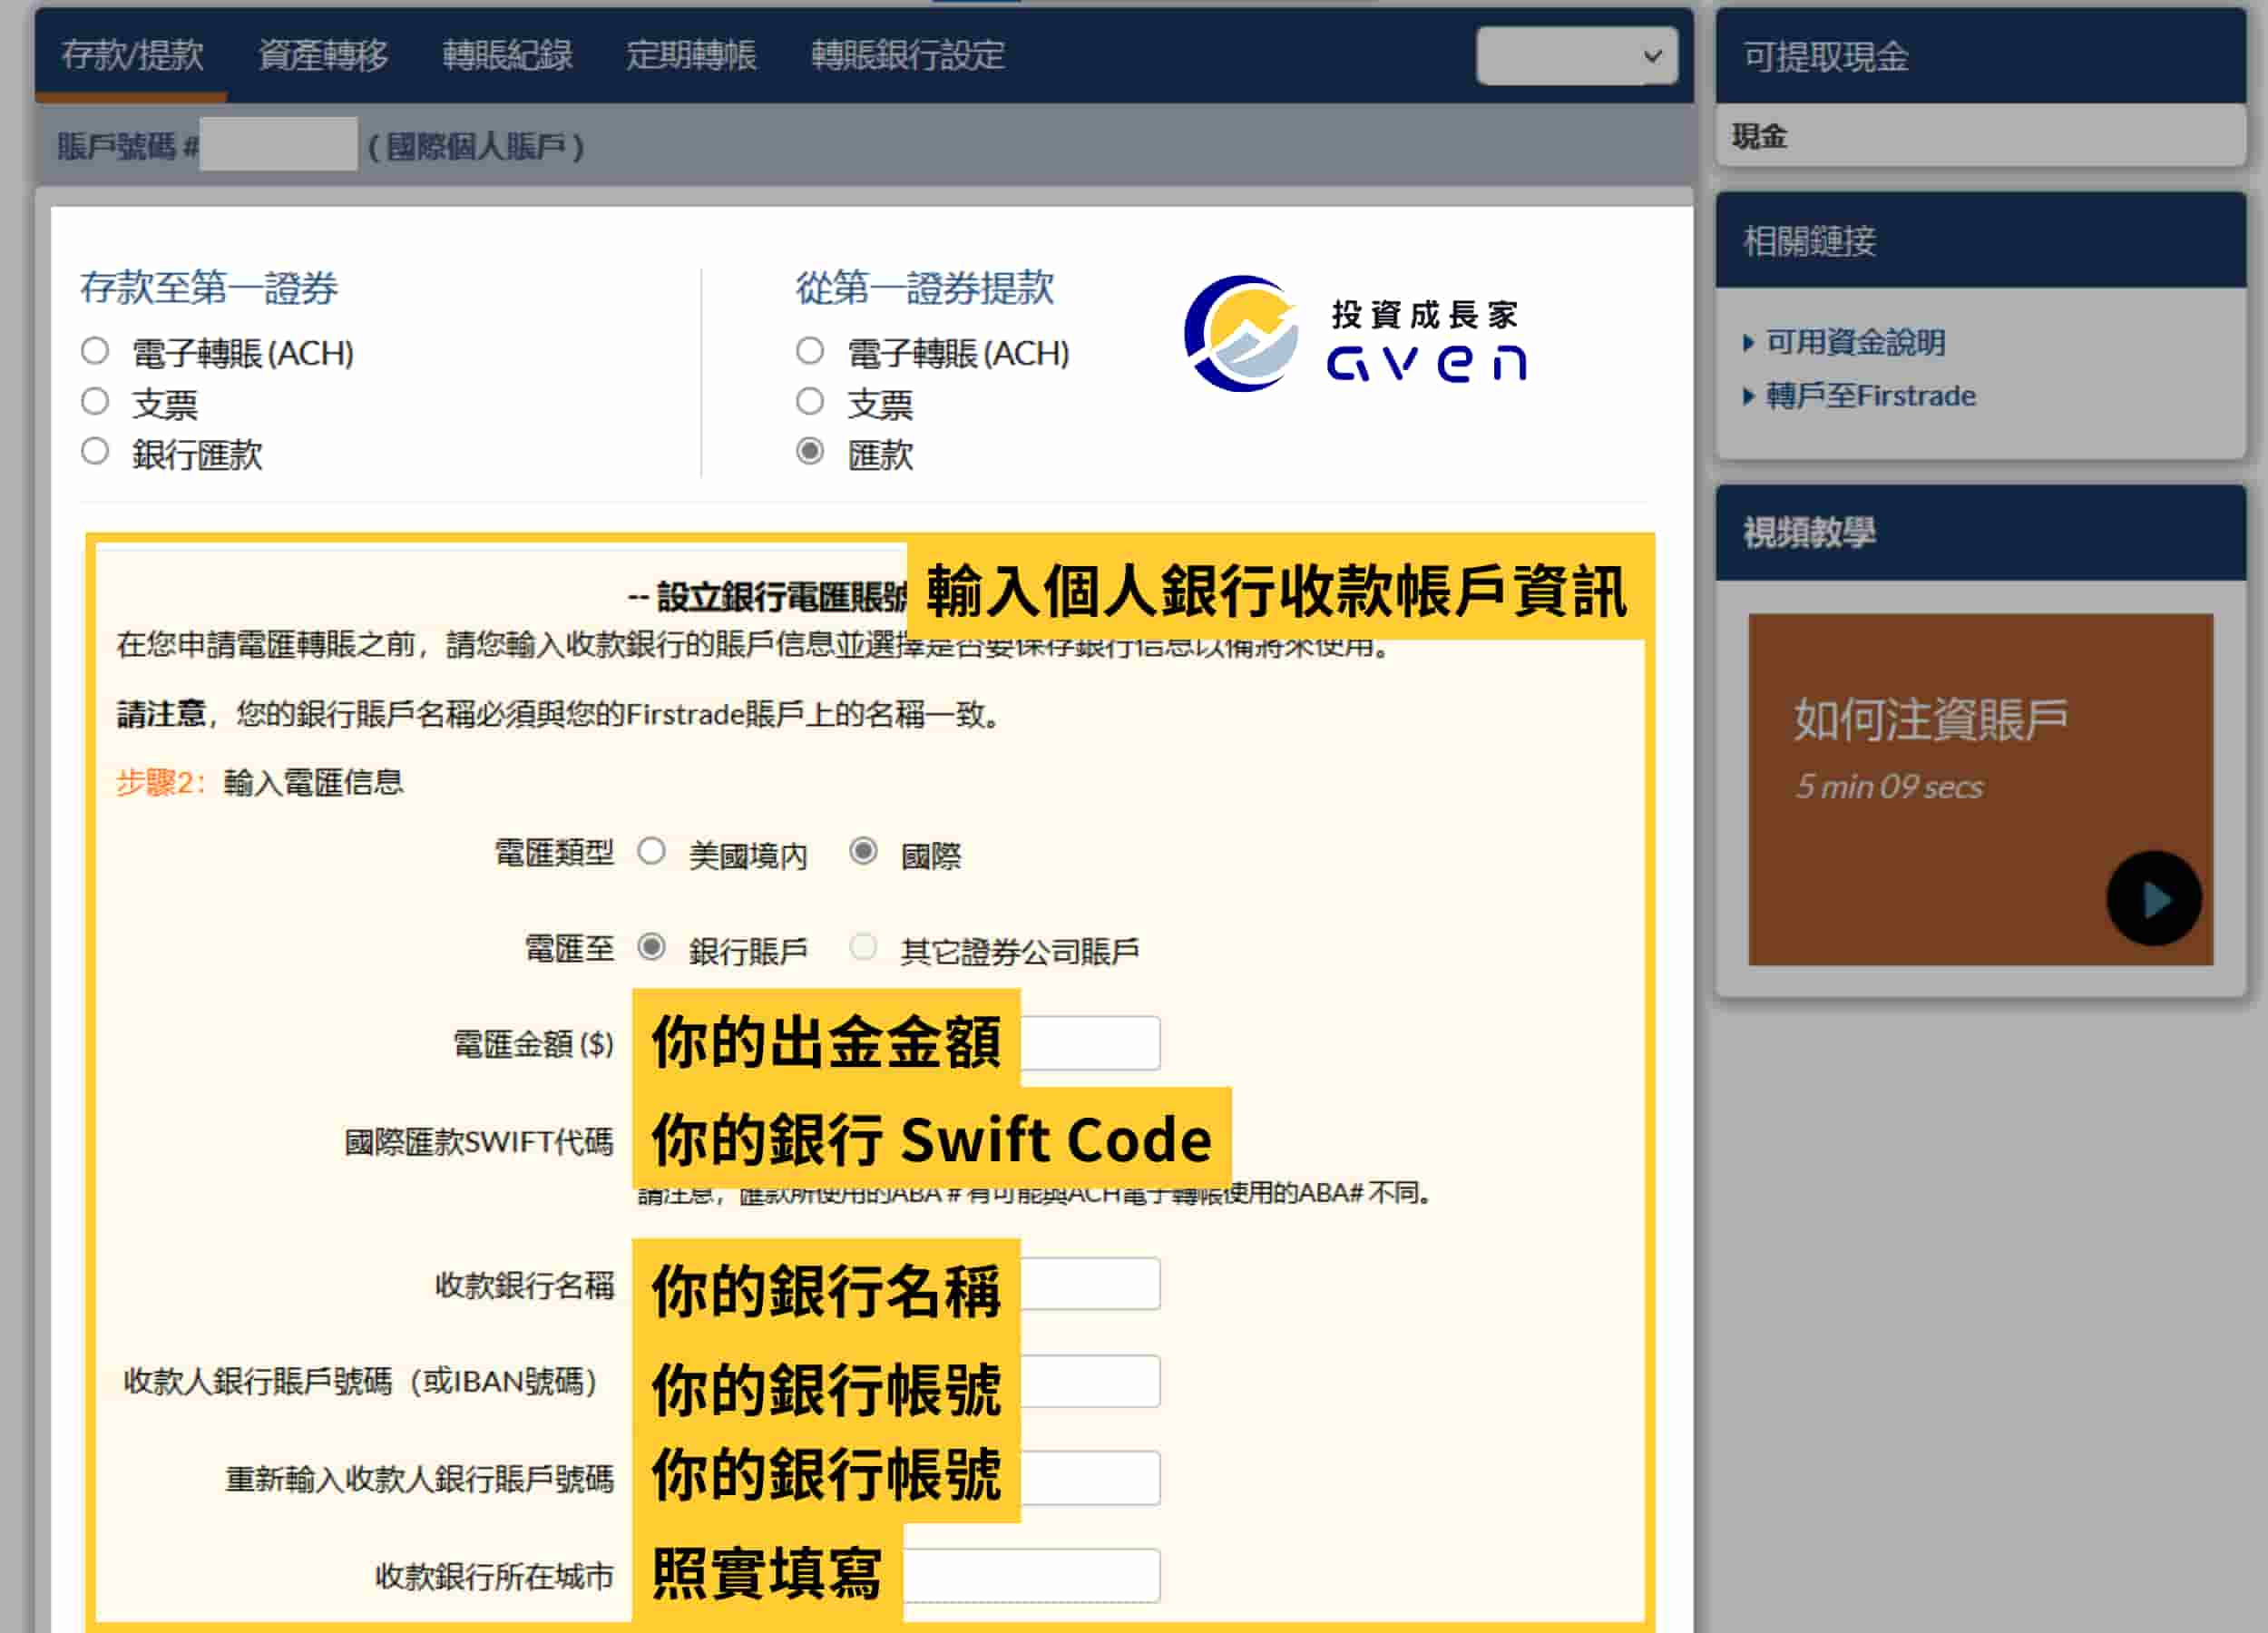Viewport: 2268px width, 1633px height.
Task: Click arrow icon beside 可用資金說明
Action: pyautogui.click(x=1749, y=343)
